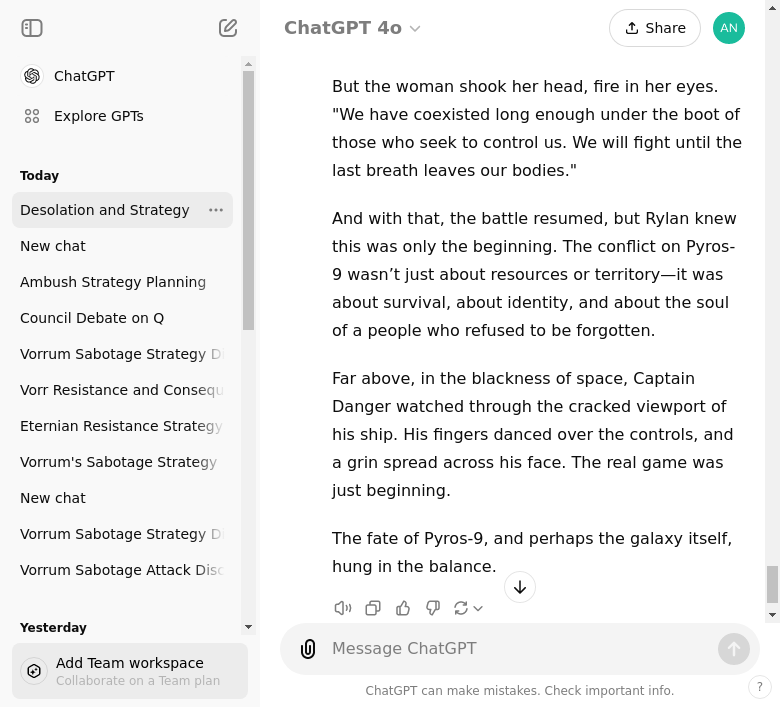Screen dimensions: 780x707
Task: Open the question mark help button
Action: click(760, 687)
